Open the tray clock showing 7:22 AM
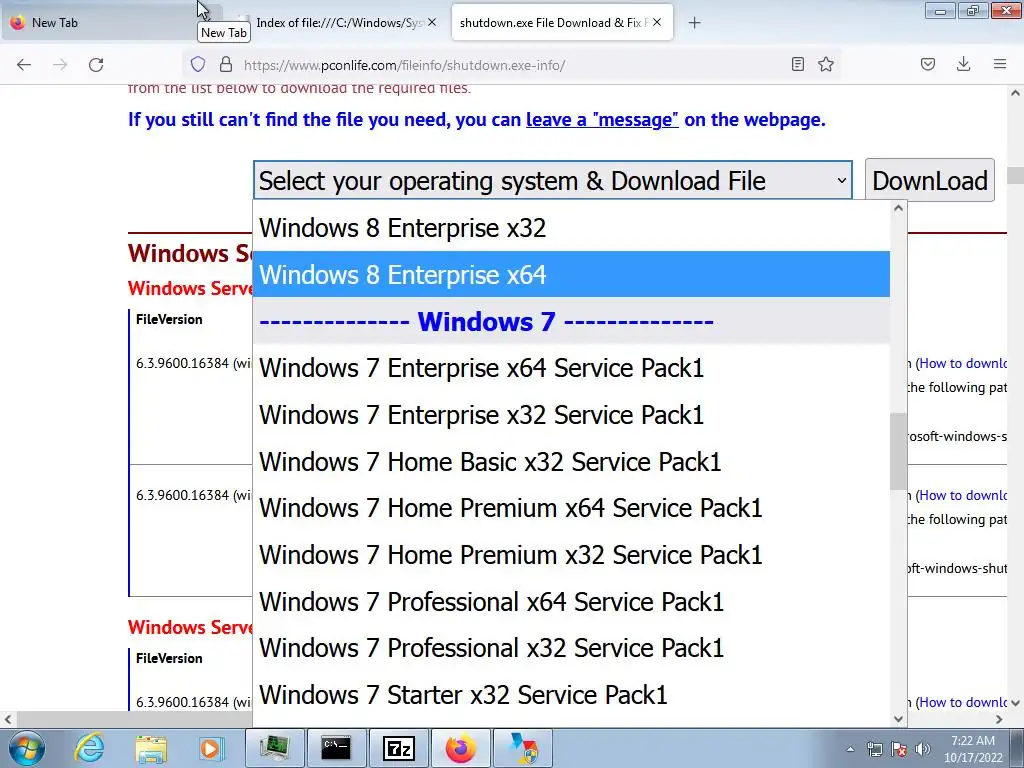 tap(973, 749)
